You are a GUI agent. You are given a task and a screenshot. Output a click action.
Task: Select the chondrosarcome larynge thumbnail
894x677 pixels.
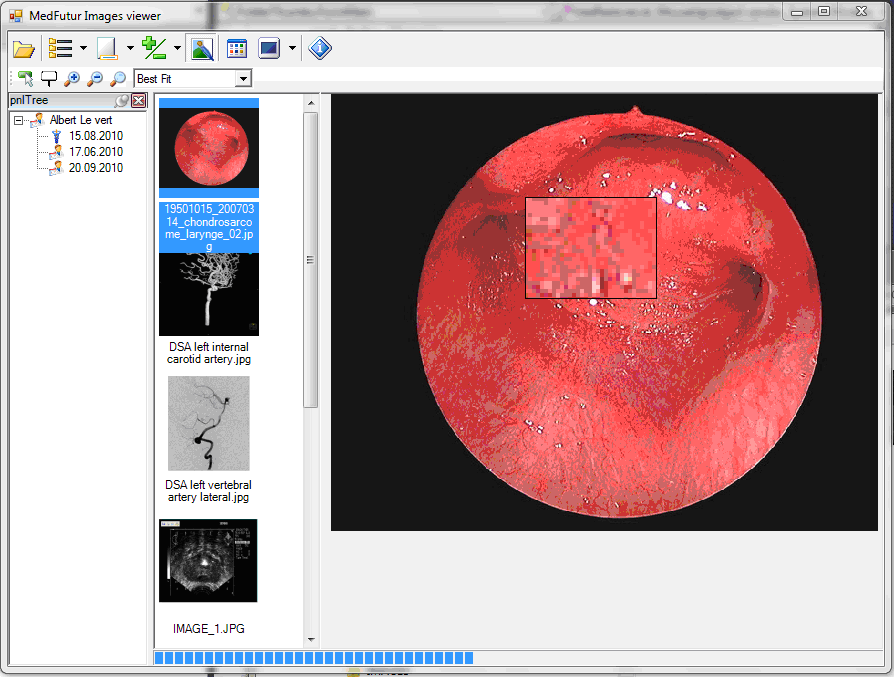209,148
